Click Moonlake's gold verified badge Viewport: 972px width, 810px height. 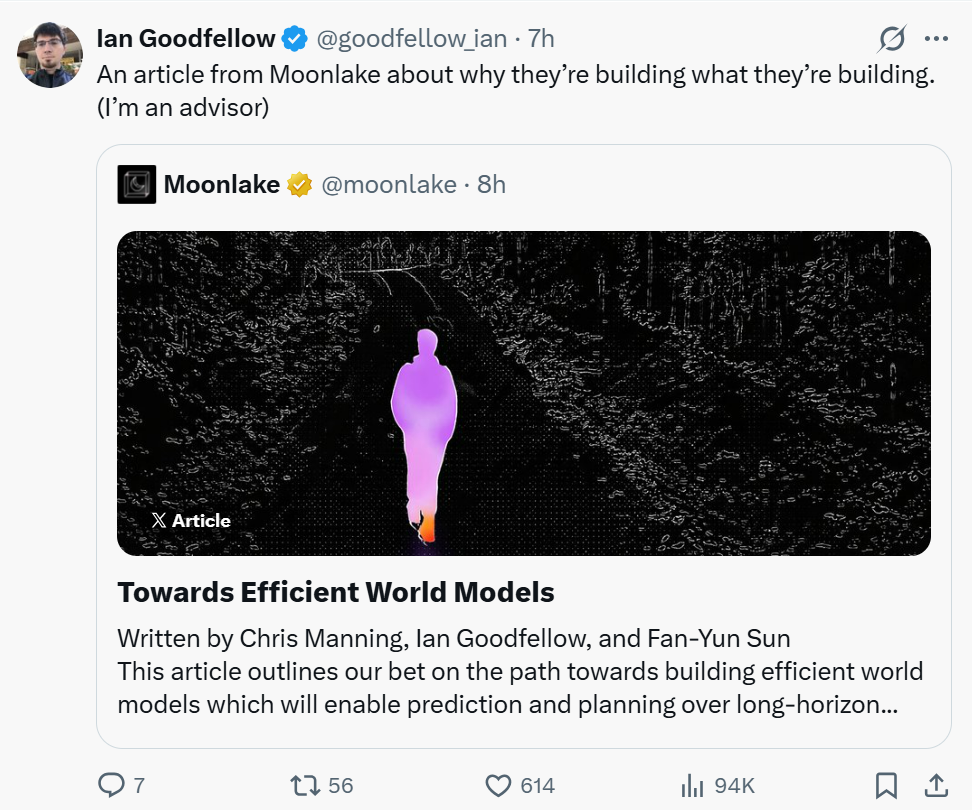pos(300,184)
